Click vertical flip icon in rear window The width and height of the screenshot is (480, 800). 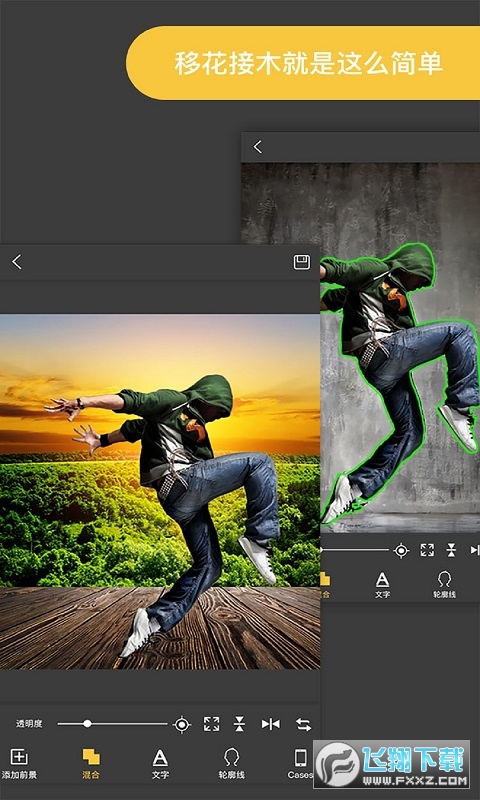coord(451,550)
